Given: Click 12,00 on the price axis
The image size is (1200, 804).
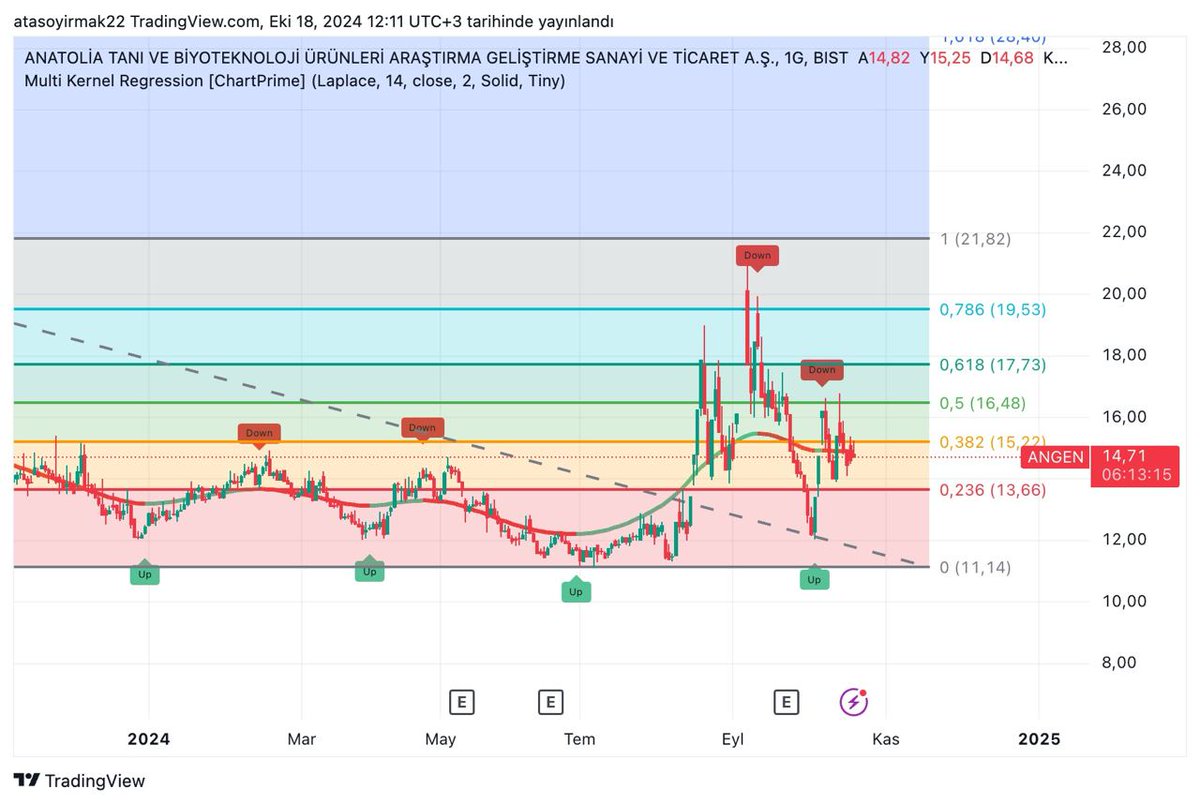Looking at the screenshot, I should (x=1123, y=539).
